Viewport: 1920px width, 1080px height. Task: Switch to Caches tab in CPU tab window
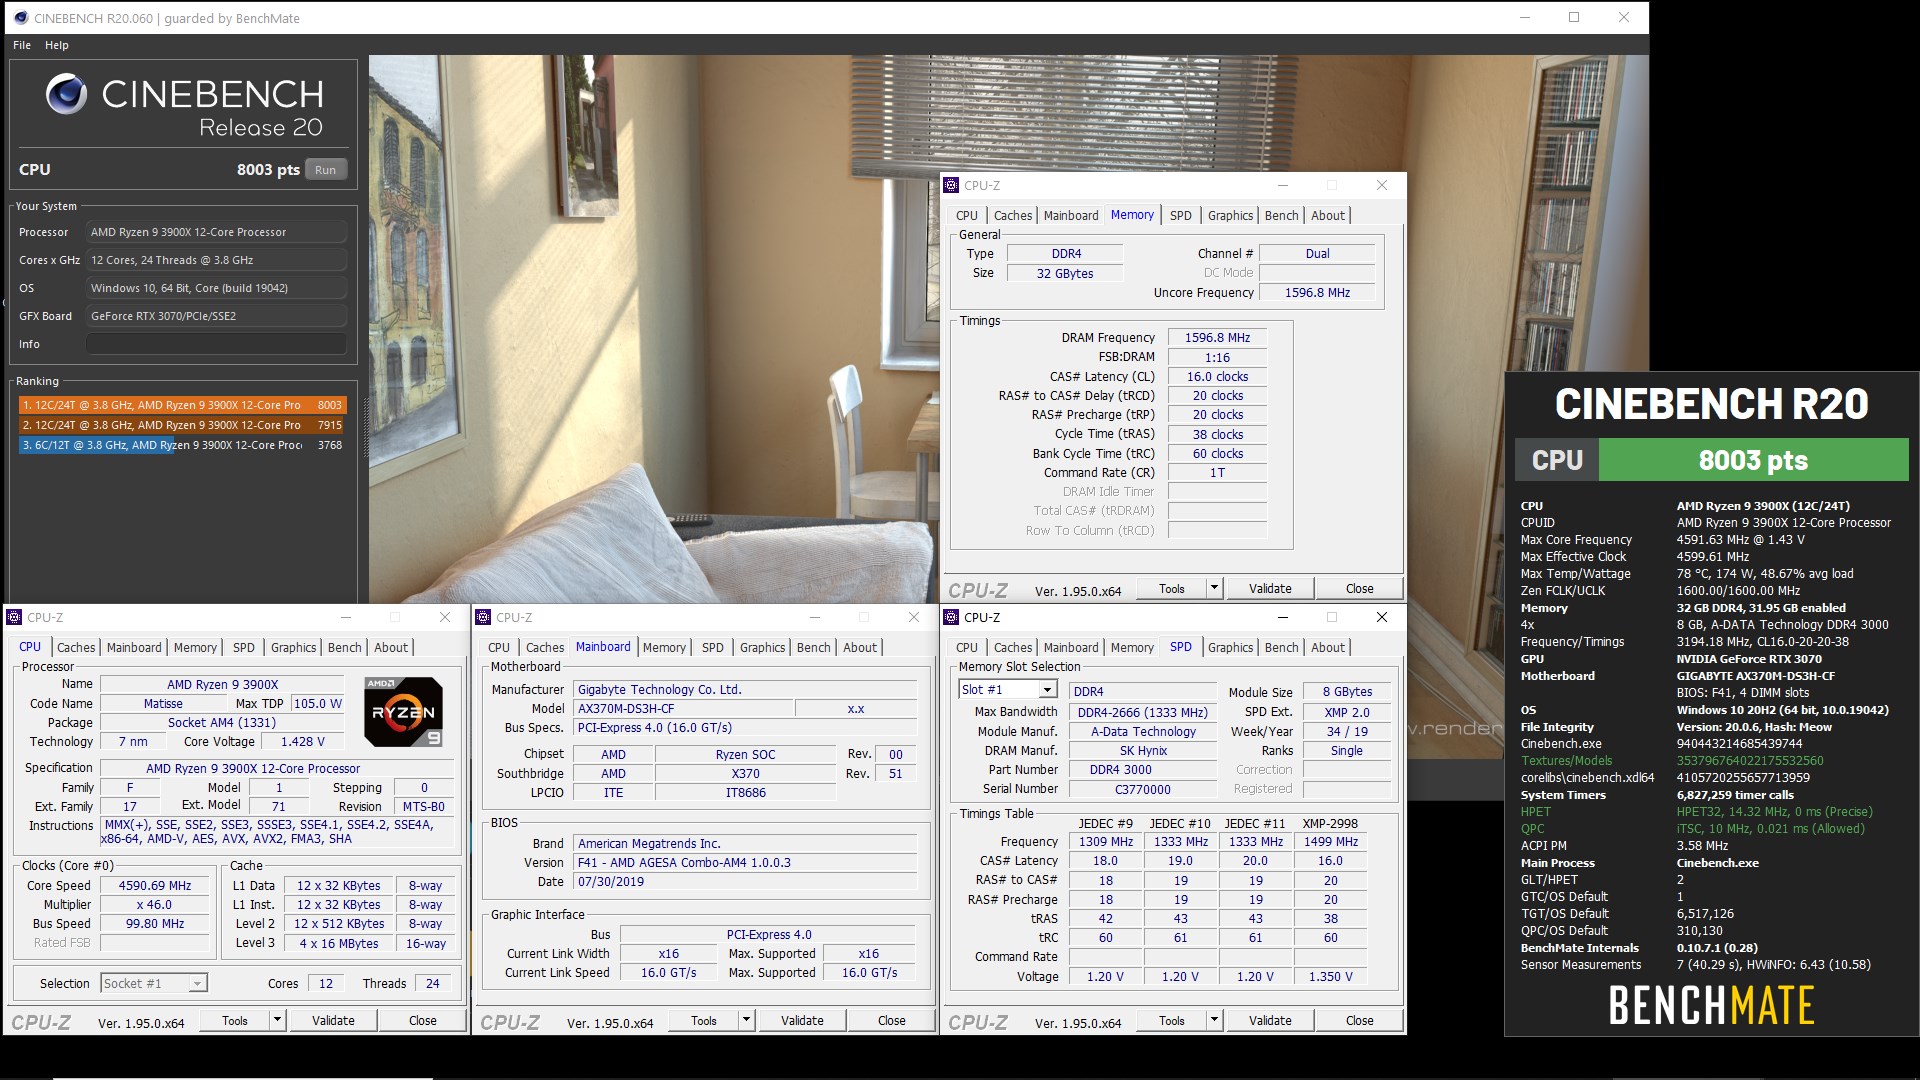(76, 647)
